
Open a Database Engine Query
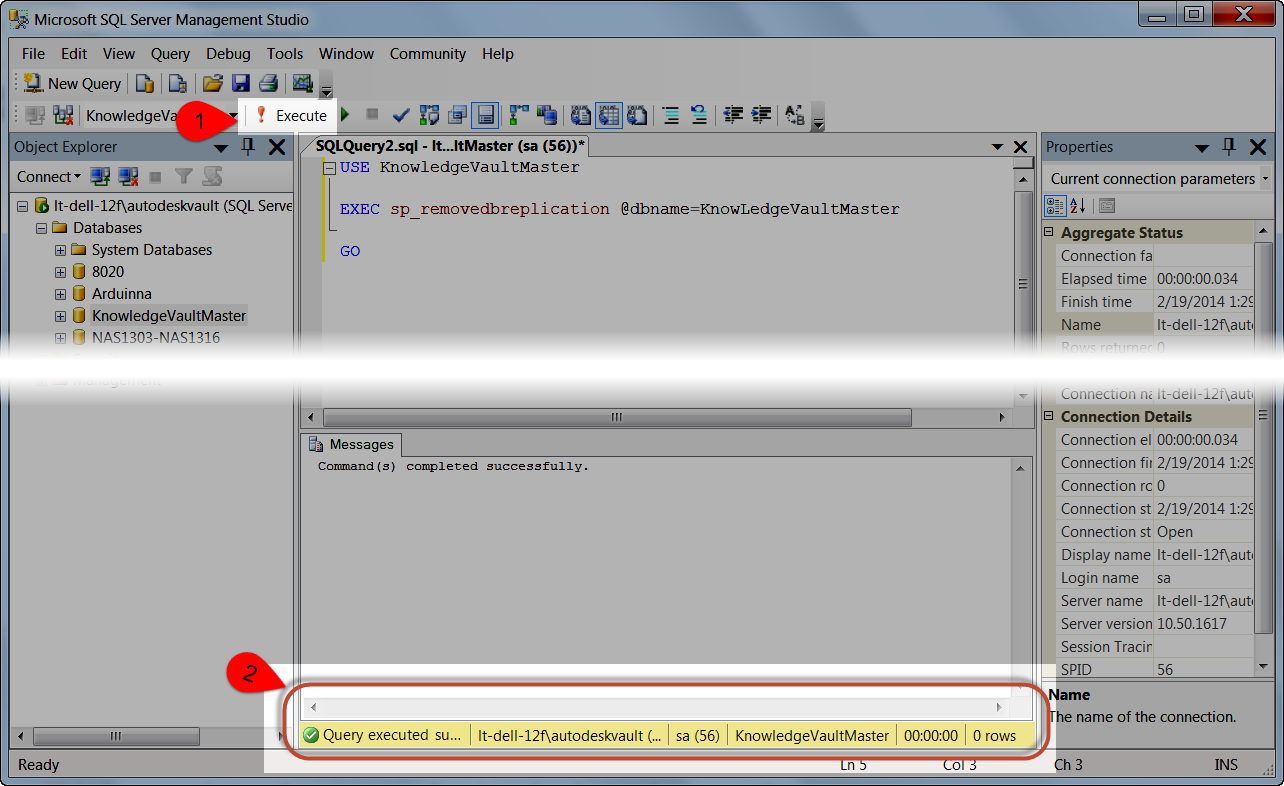click(x=145, y=84)
